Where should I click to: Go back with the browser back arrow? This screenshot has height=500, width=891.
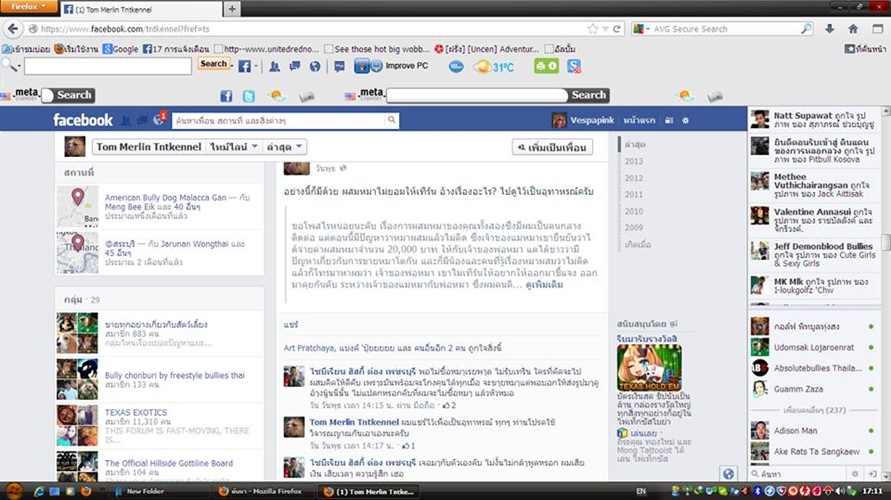pyautogui.click(x=13, y=28)
